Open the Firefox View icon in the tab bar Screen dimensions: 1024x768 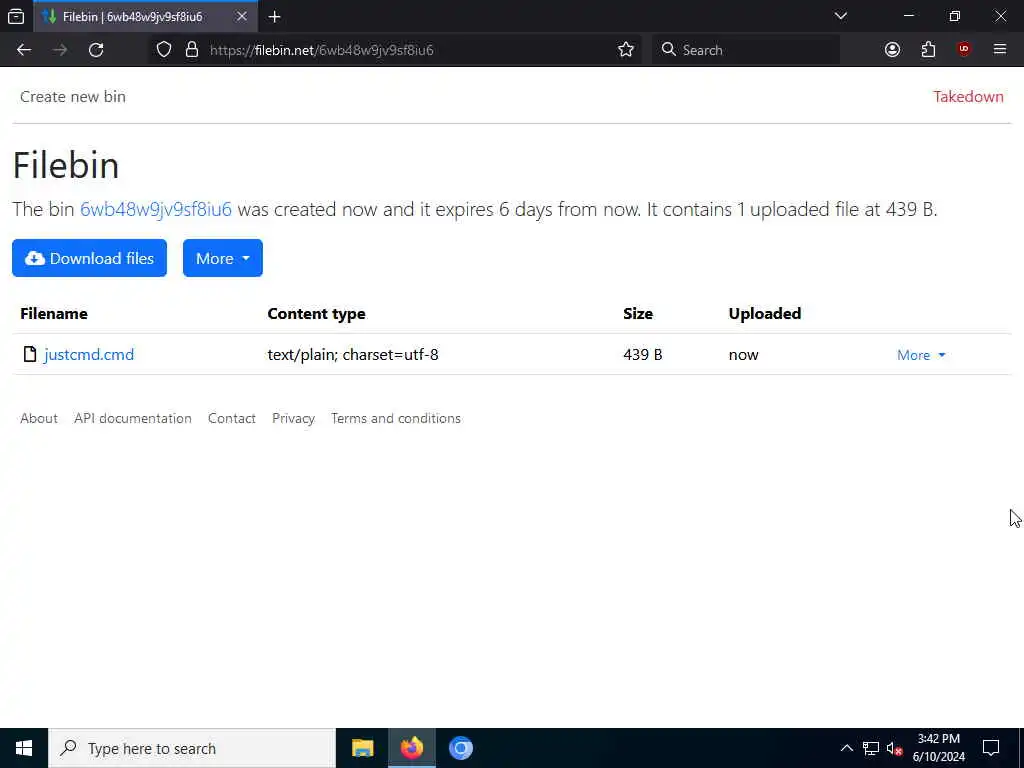16,17
